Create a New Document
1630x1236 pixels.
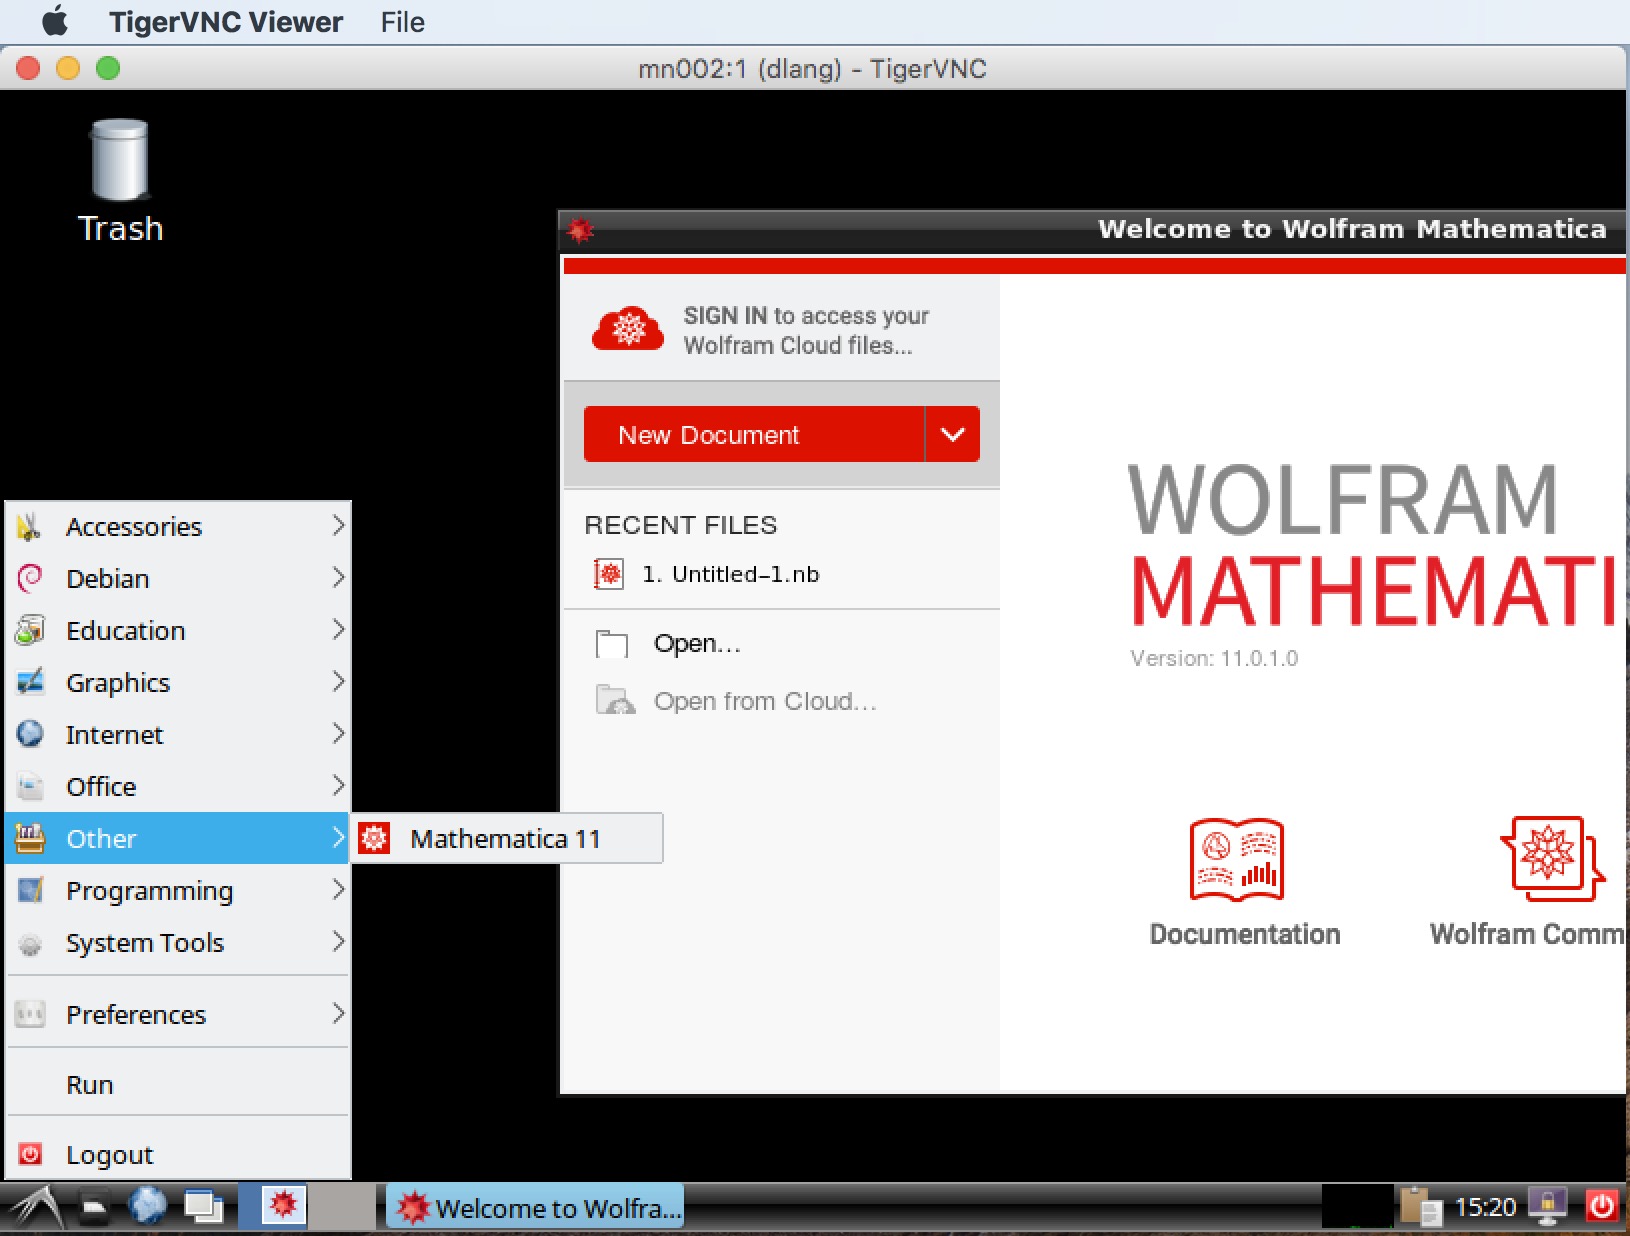tap(754, 434)
